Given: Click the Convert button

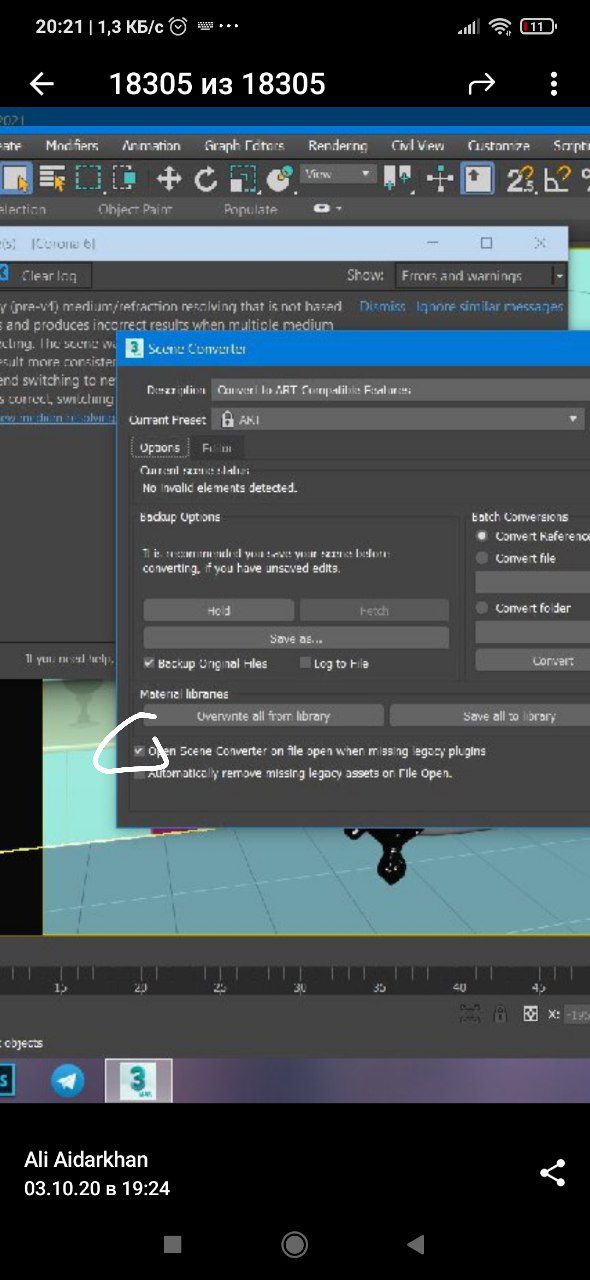Looking at the screenshot, I should (533, 660).
